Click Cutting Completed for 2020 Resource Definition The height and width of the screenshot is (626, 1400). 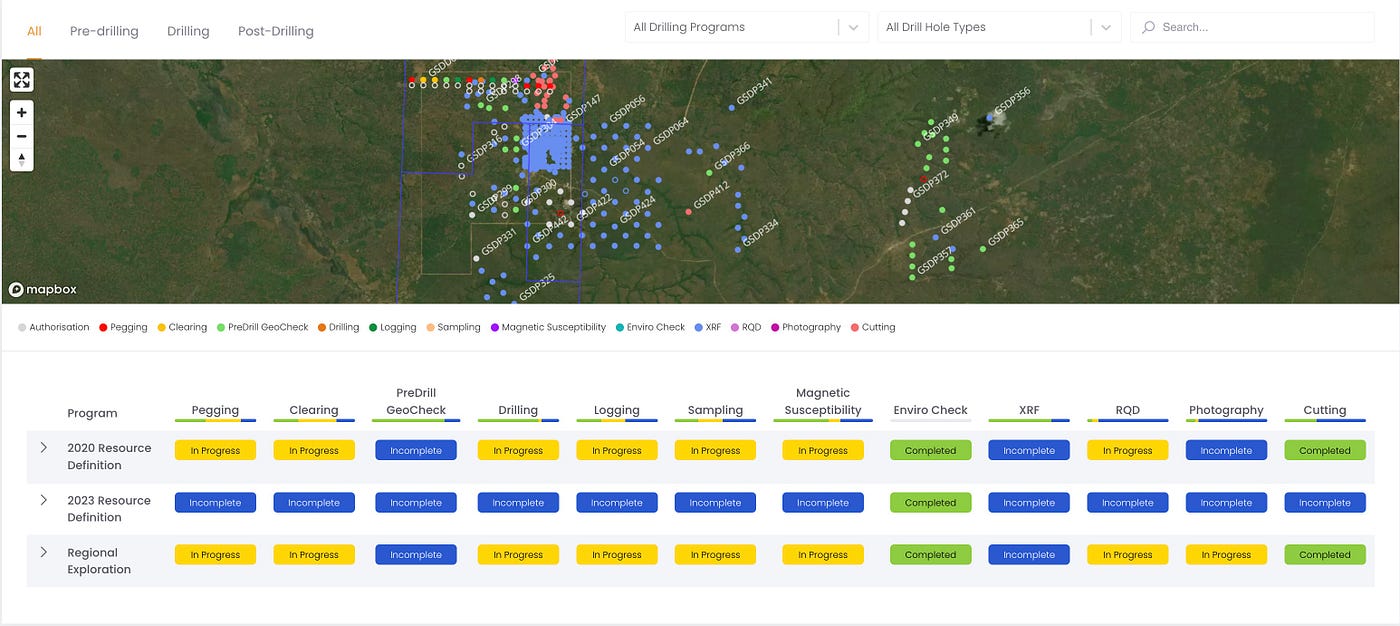(x=1325, y=451)
